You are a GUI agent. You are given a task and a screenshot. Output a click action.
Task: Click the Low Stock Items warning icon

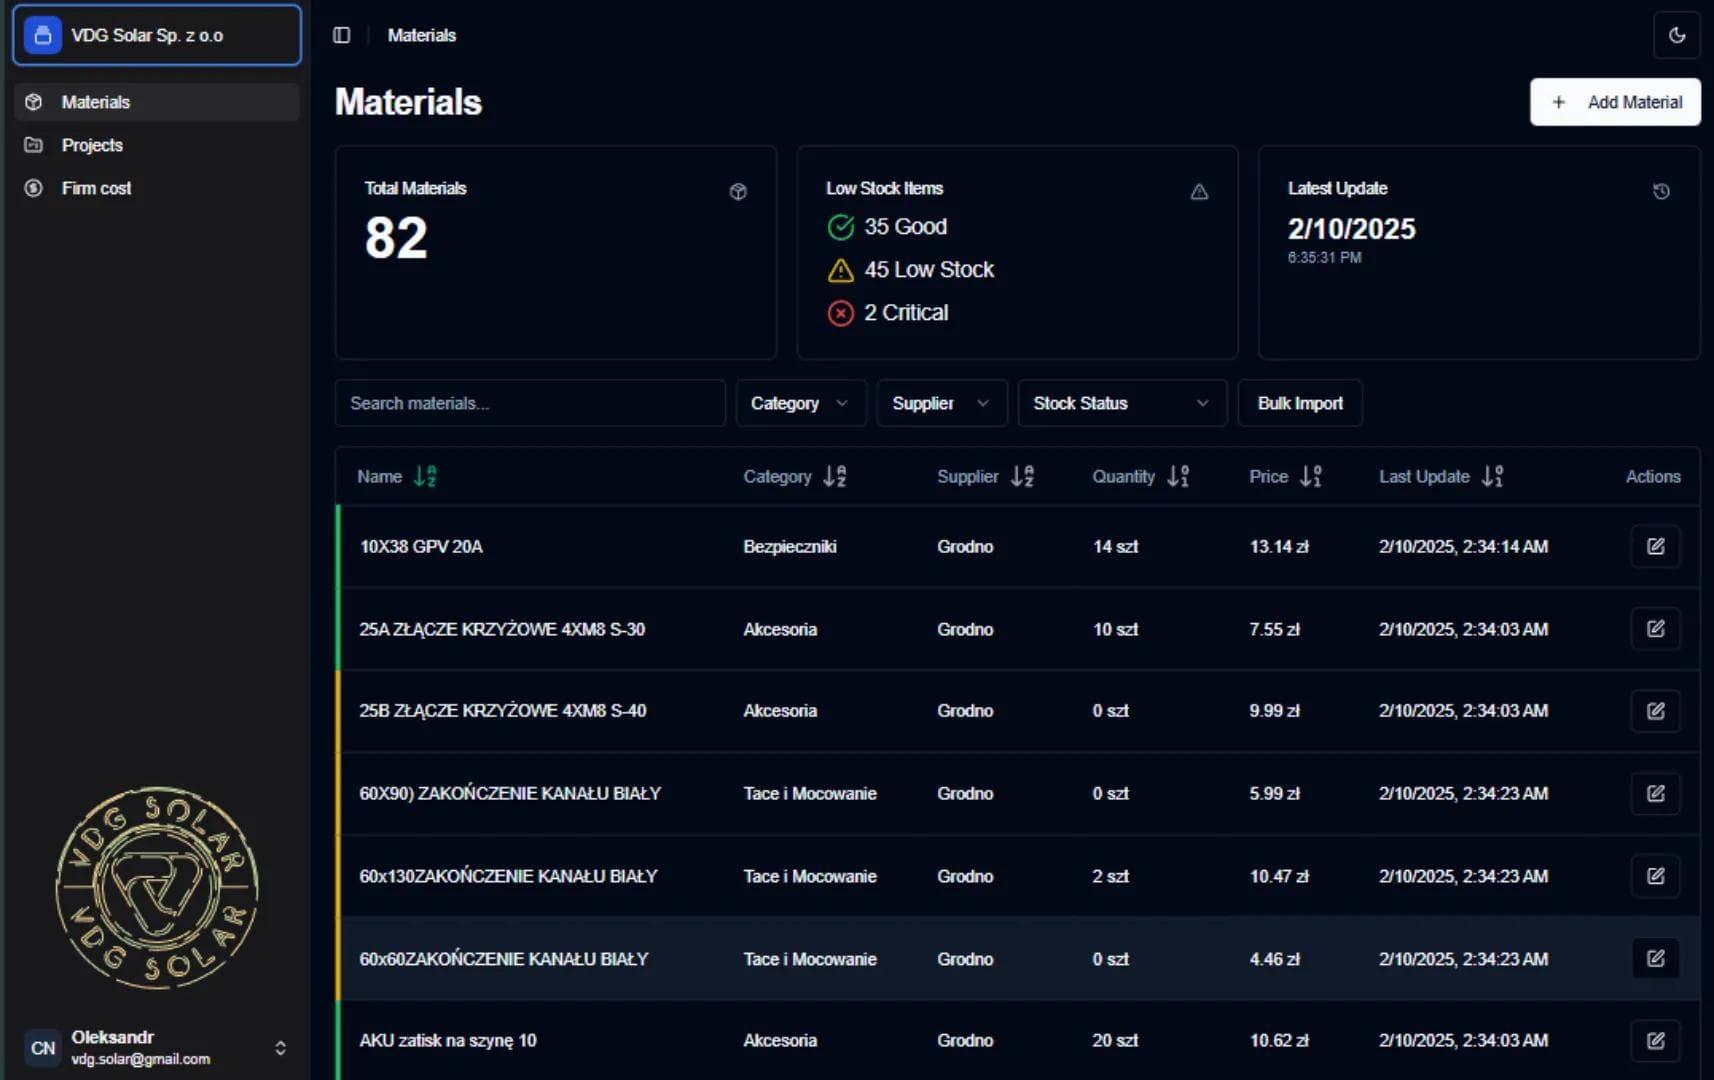click(1200, 192)
